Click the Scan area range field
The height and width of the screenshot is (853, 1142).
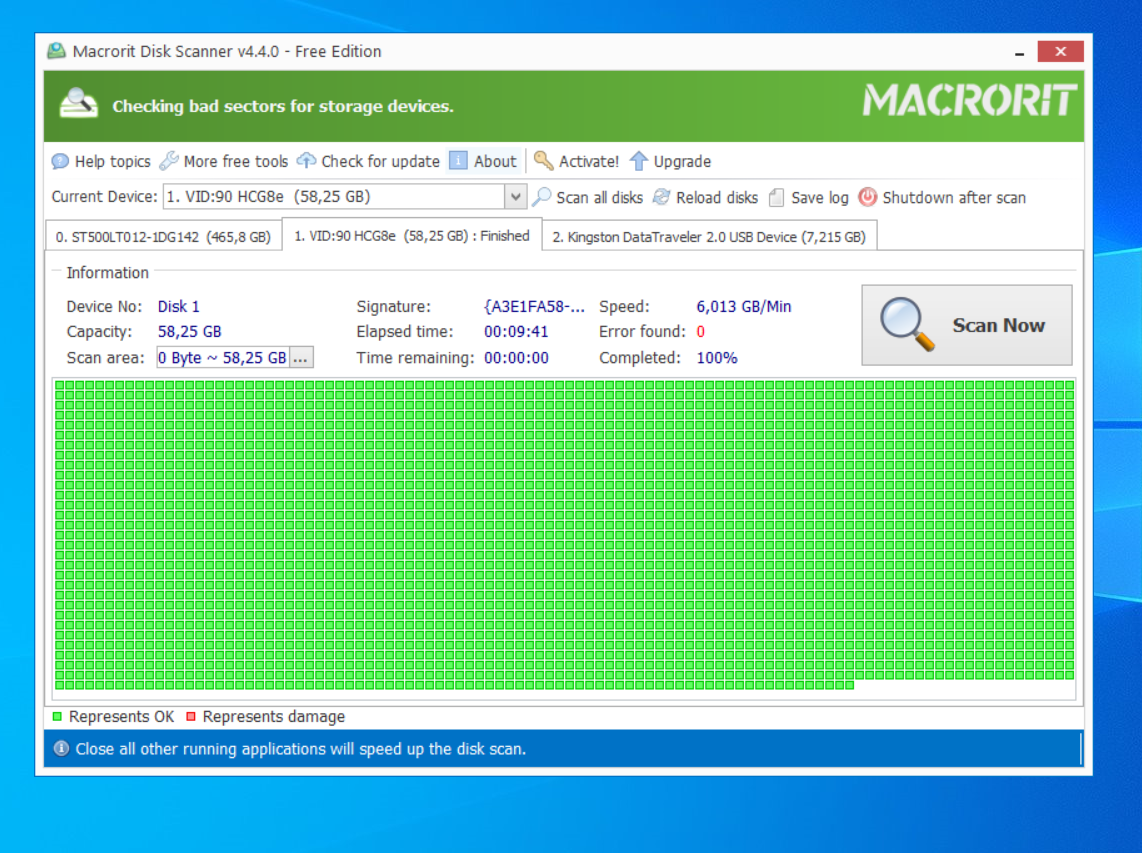click(x=223, y=358)
